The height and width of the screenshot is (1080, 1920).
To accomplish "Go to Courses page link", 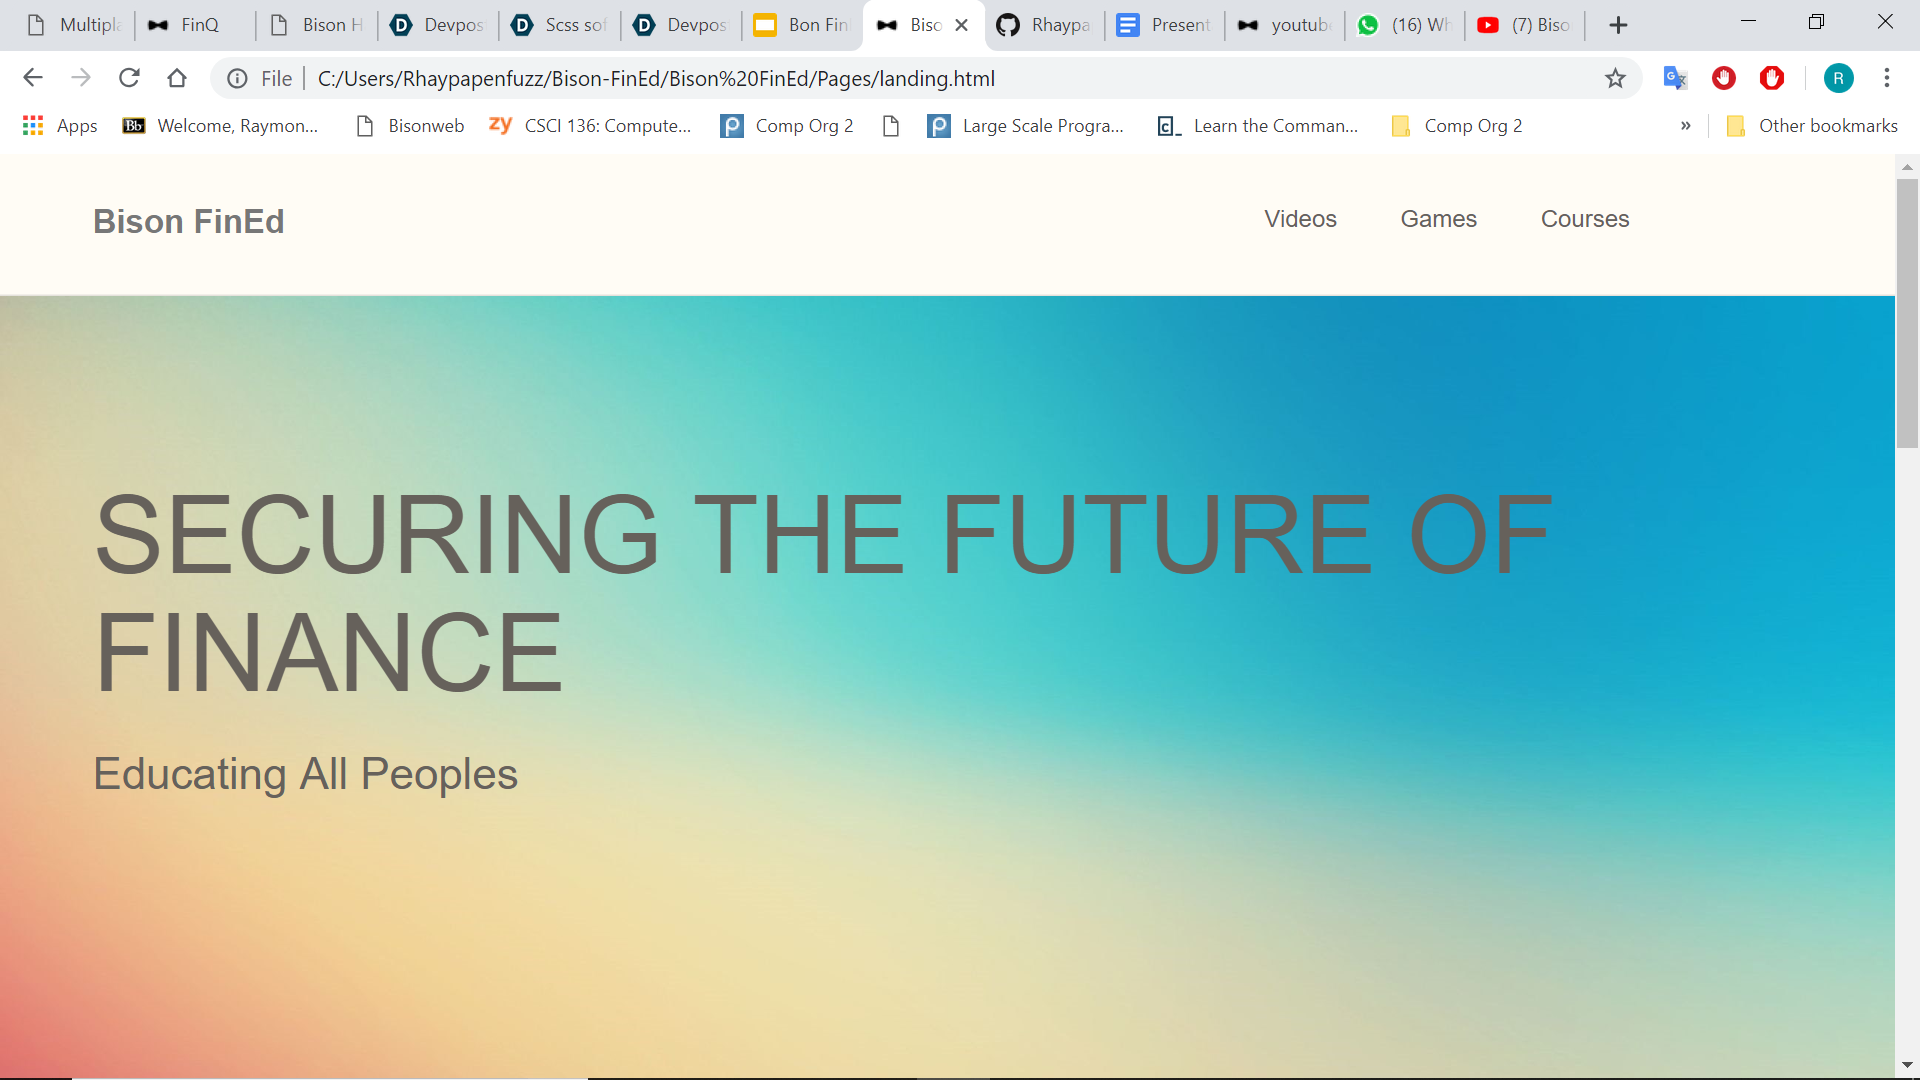I will [x=1584, y=219].
